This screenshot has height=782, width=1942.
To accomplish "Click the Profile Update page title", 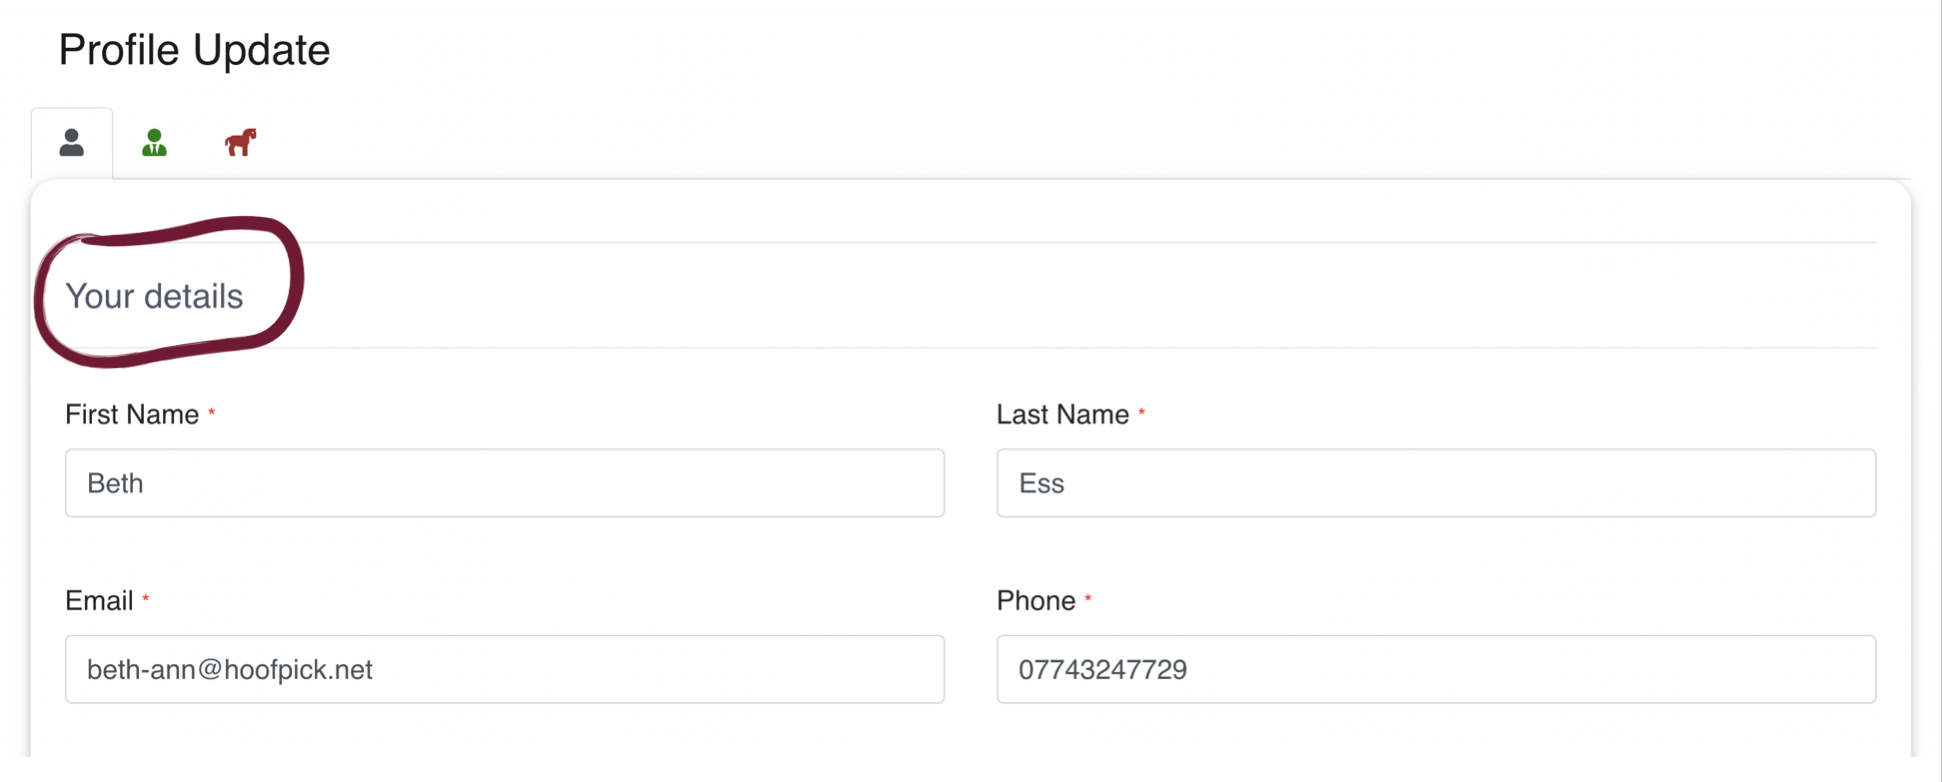I will [x=194, y=50].
